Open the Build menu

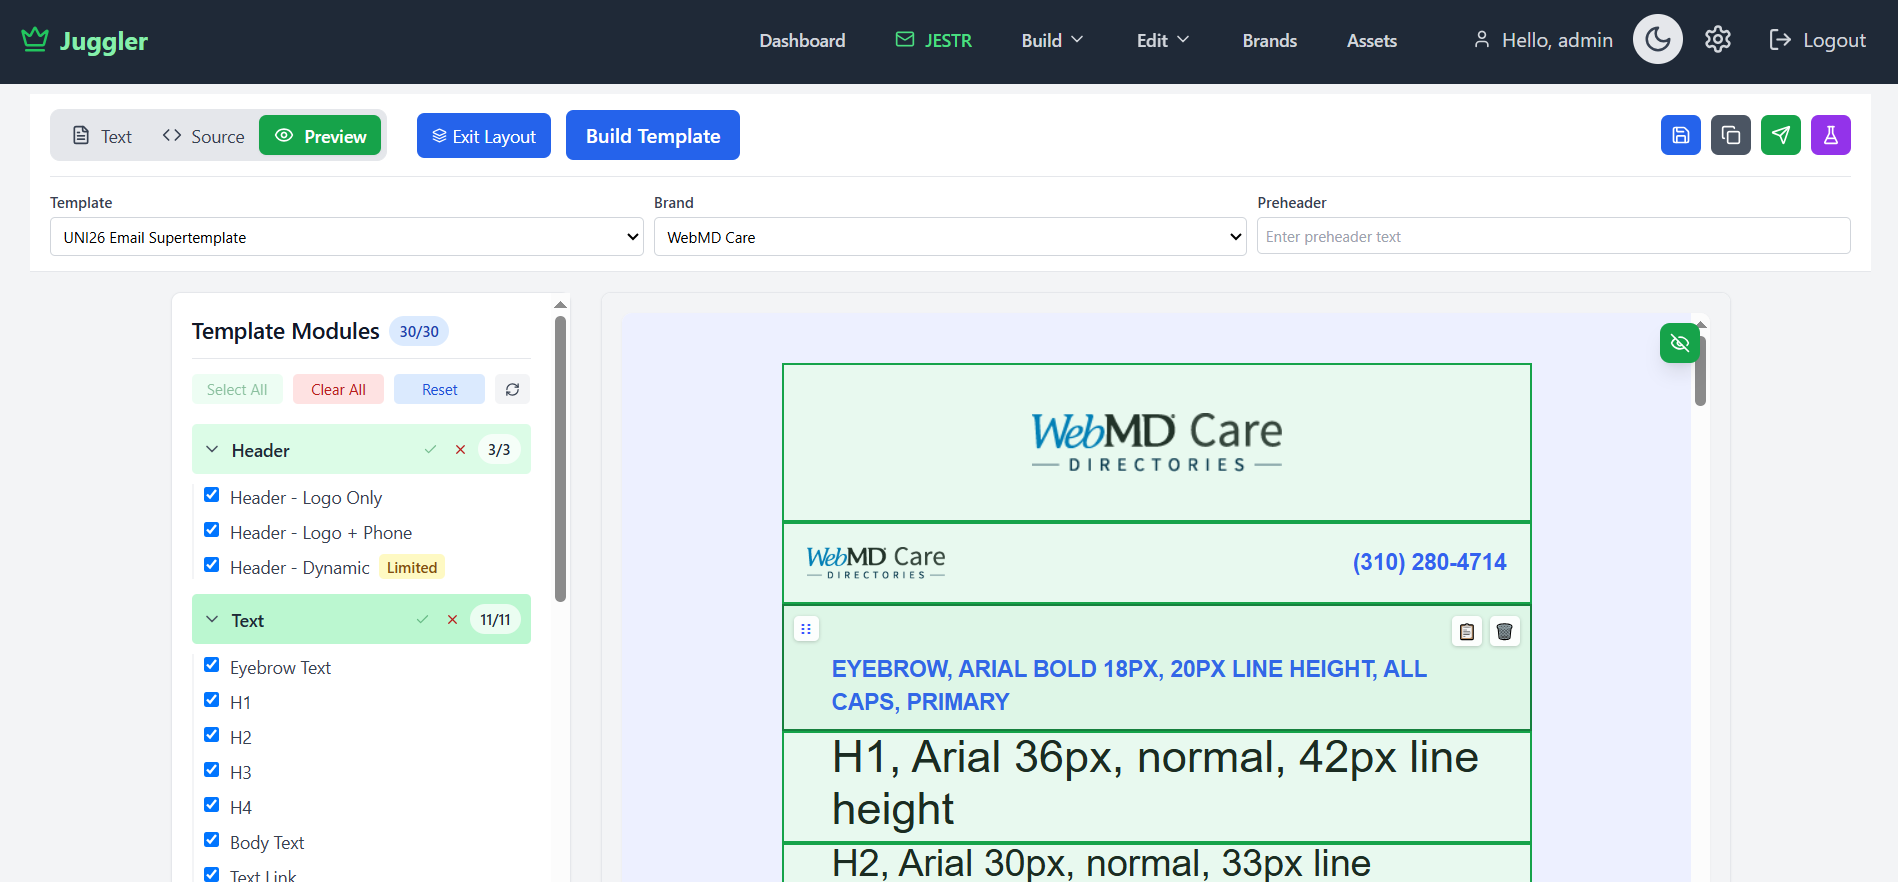coord(1052,40)
